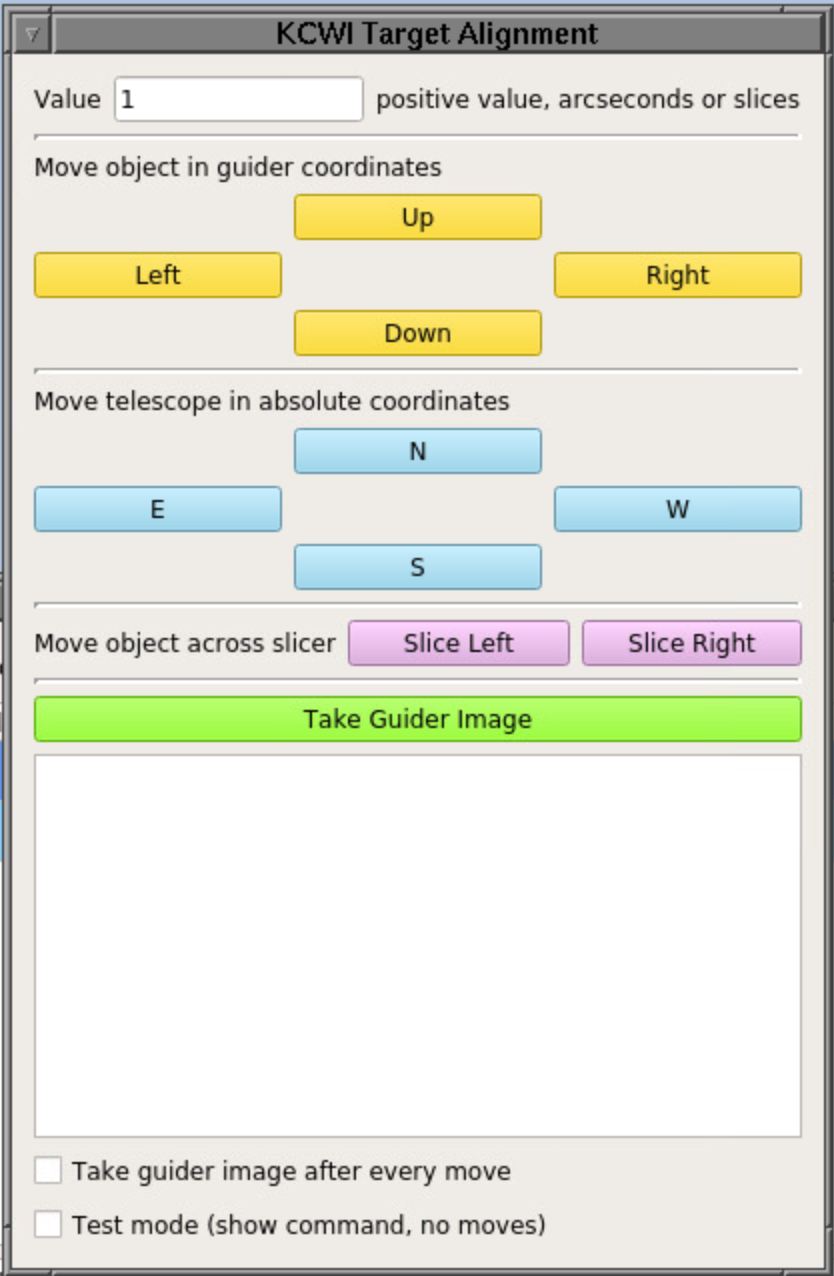Move the object Left in guider coordinates

point(156,275)
